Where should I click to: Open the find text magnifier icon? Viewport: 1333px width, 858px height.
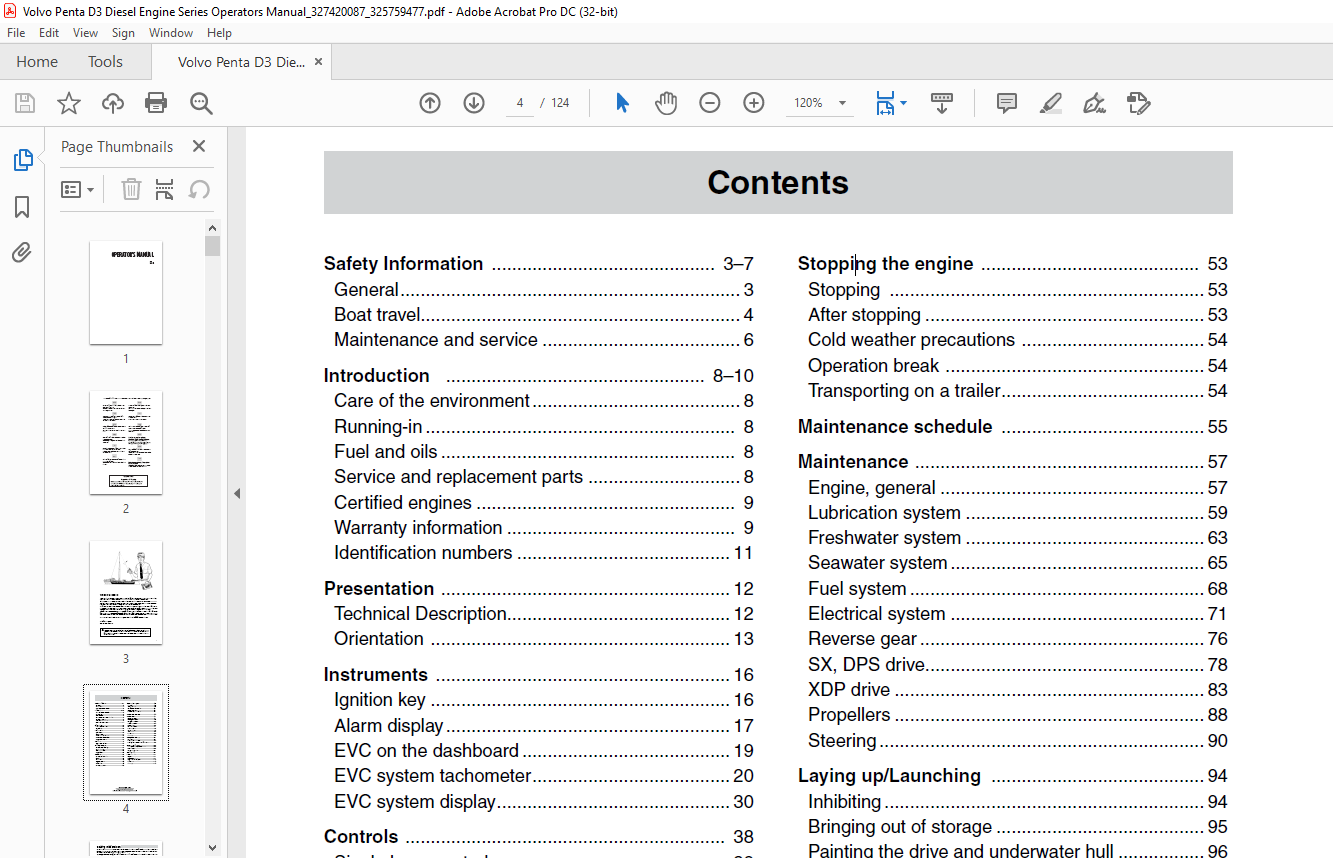pos(201,103)
